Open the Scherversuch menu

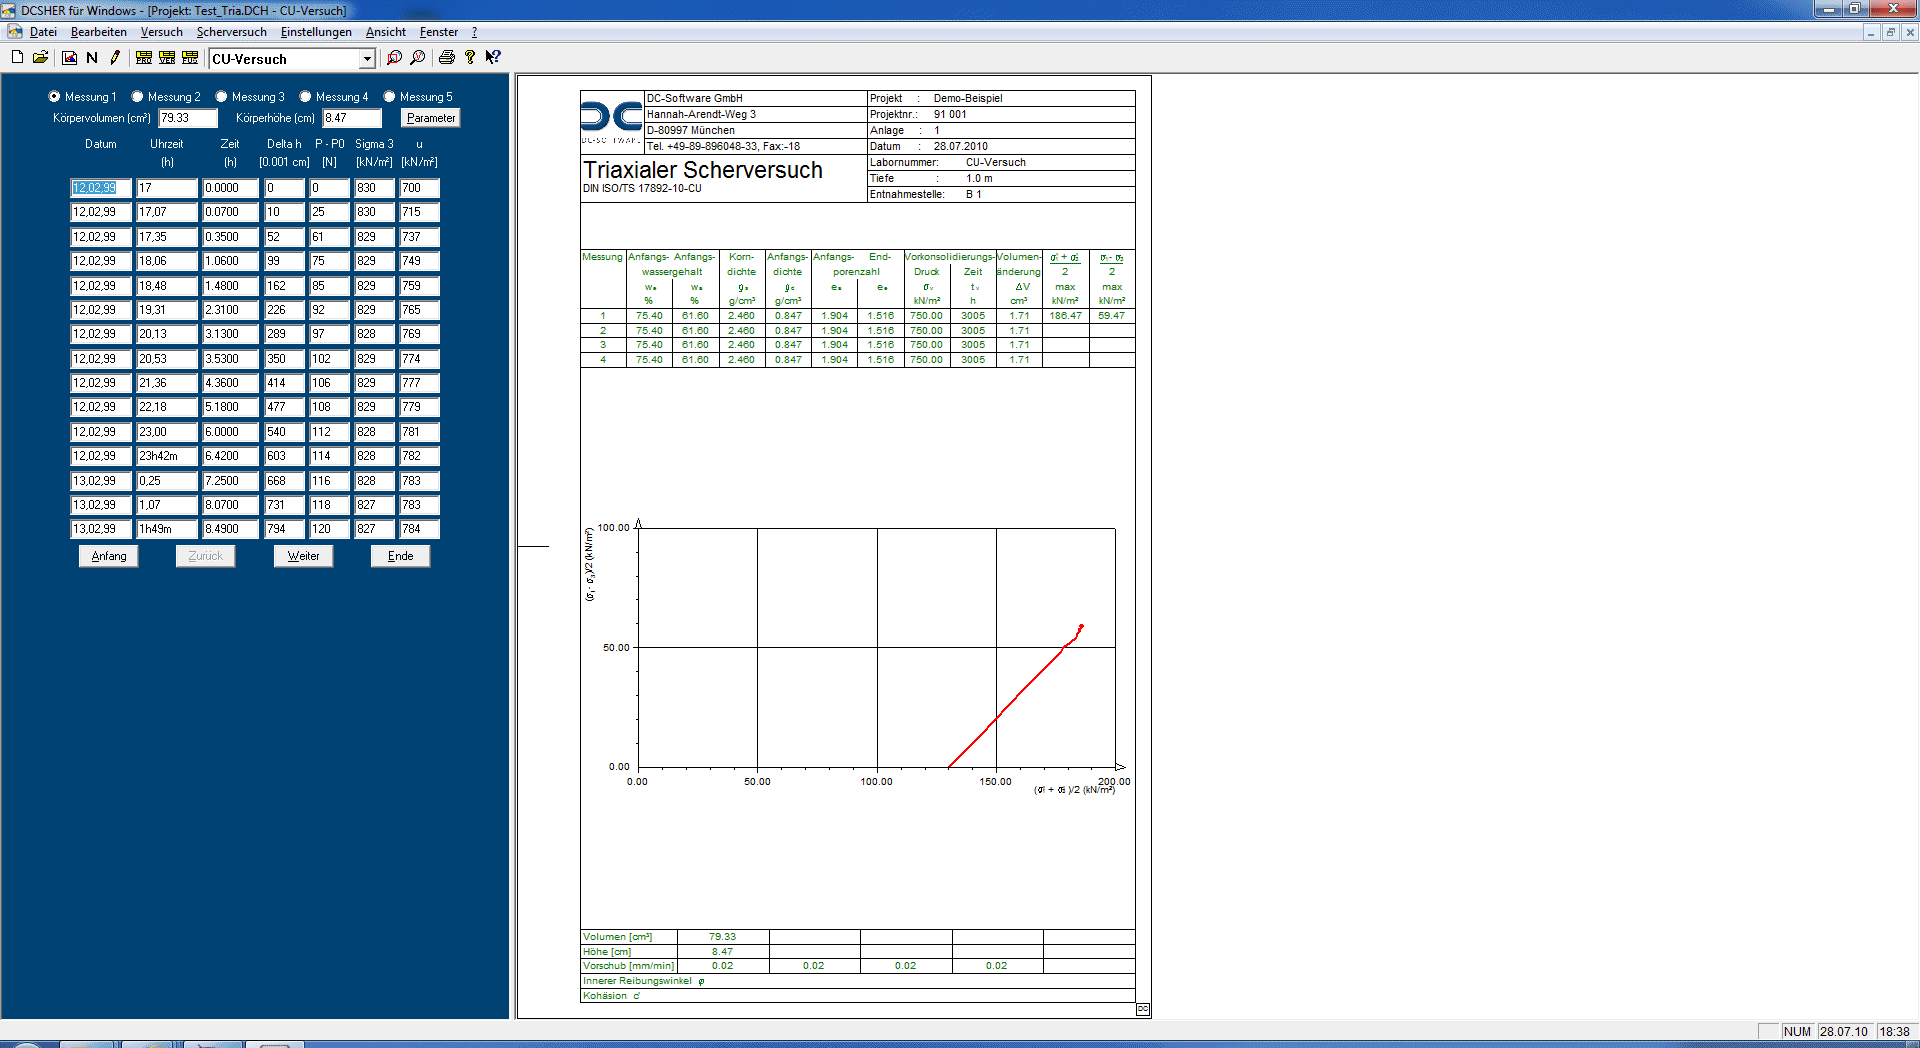[x=232, y=32]
